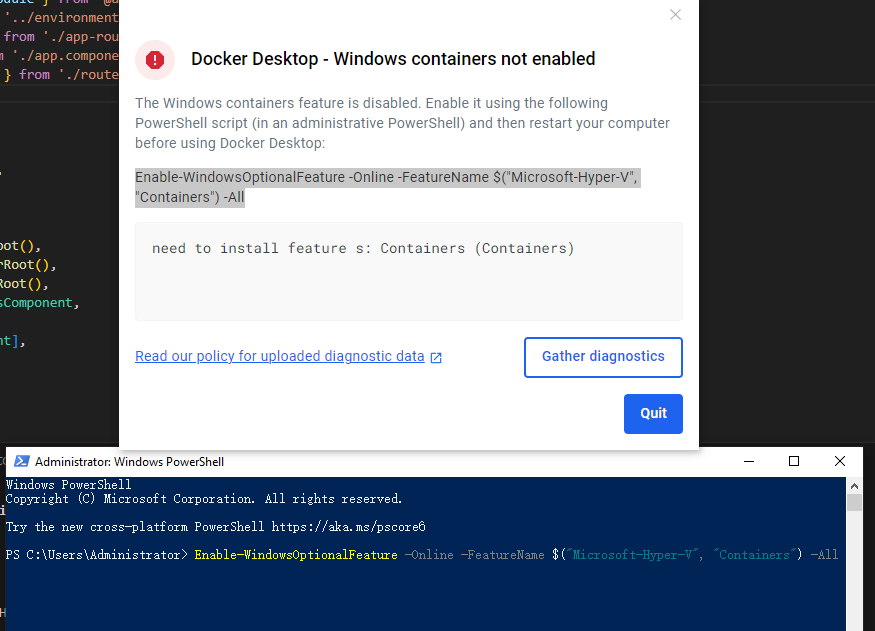
Task: Maximize the Administrator PowerShell window
Action: click(x=794, y=461)
